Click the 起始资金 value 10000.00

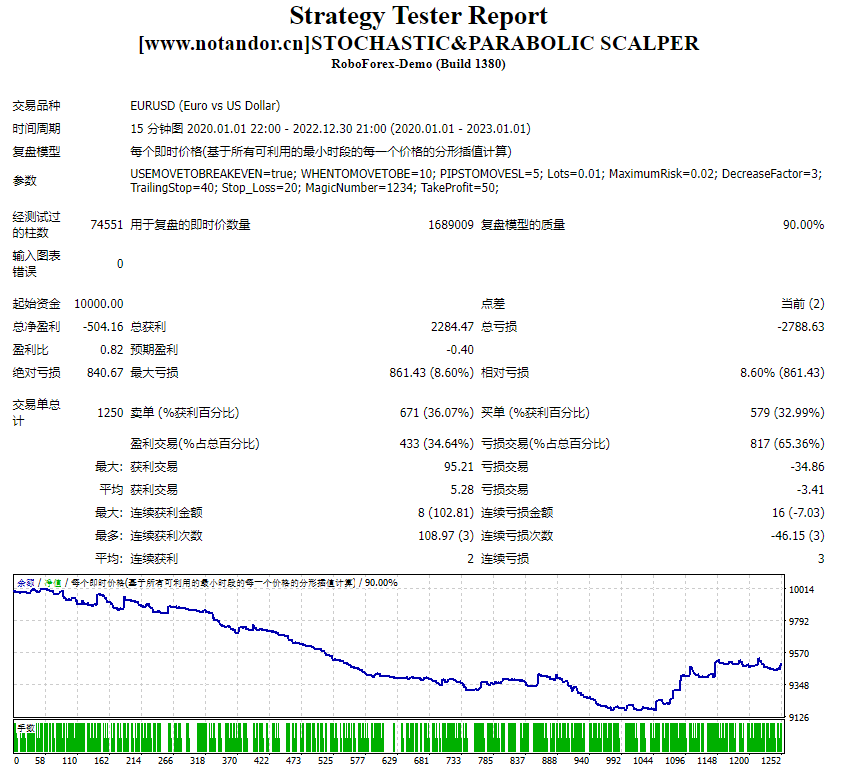97,304
